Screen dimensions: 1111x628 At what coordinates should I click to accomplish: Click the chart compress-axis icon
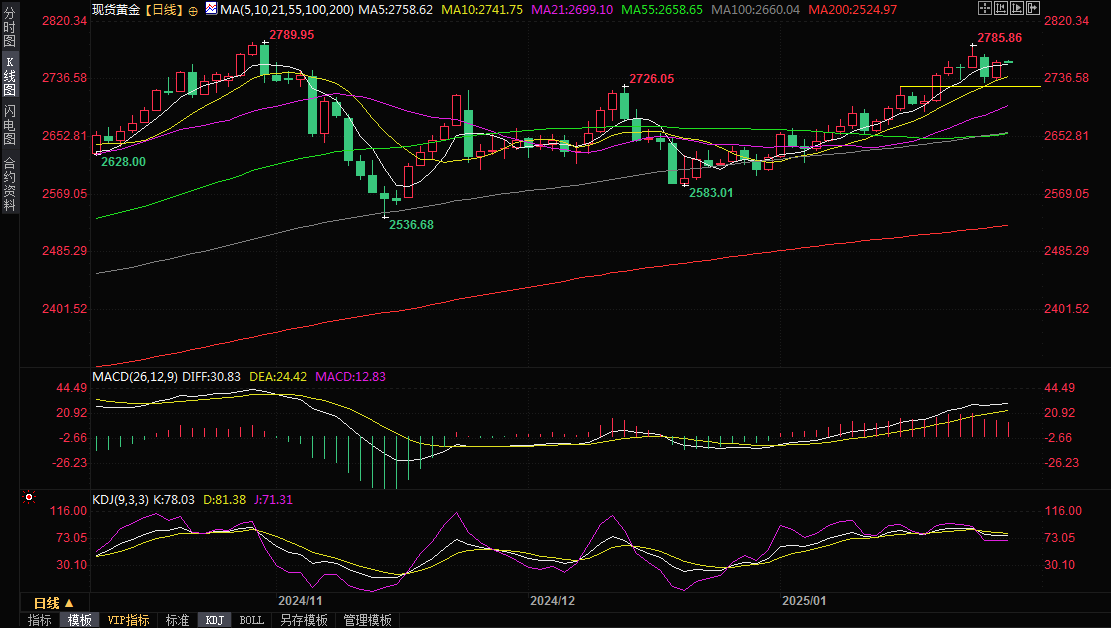(1001, 9)
